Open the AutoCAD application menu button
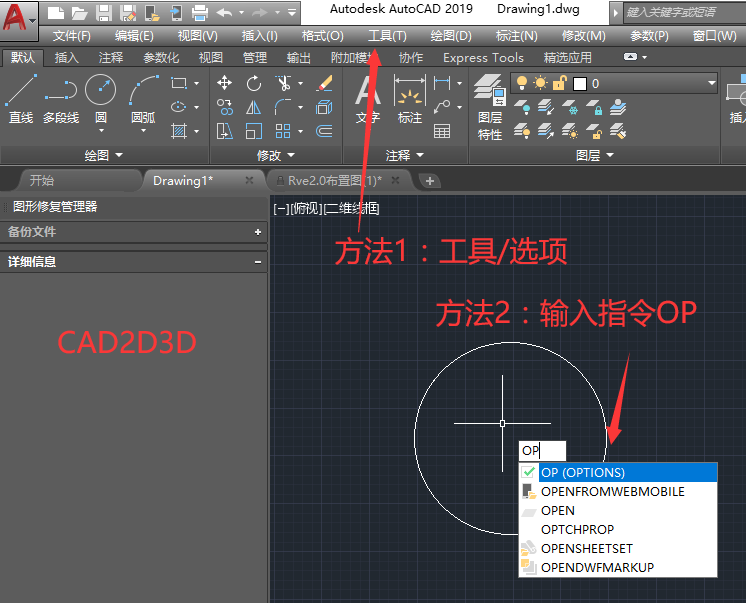746x603 pixels. (x=18, y=19)
